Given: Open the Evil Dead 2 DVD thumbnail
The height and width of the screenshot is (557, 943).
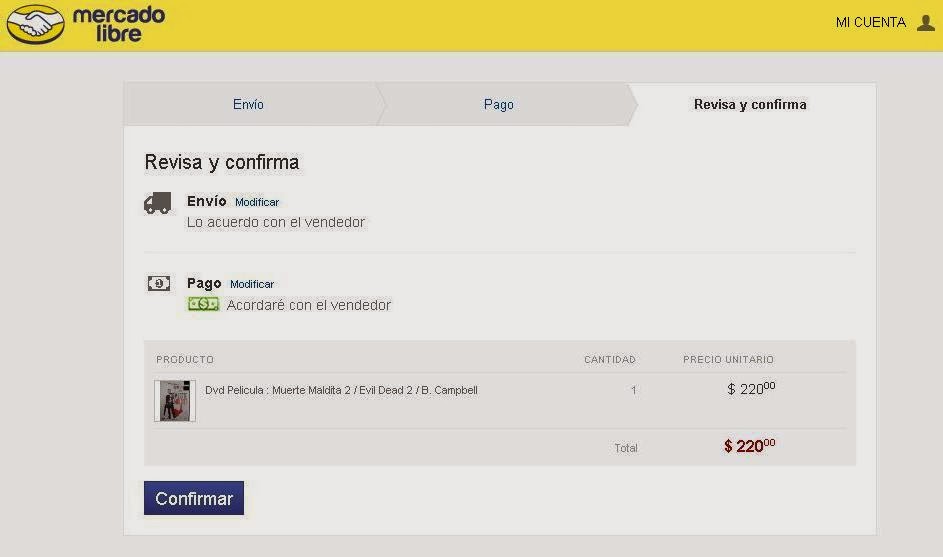Looking at the screenshot, I should pyautogui.click(x=175, y=400).
